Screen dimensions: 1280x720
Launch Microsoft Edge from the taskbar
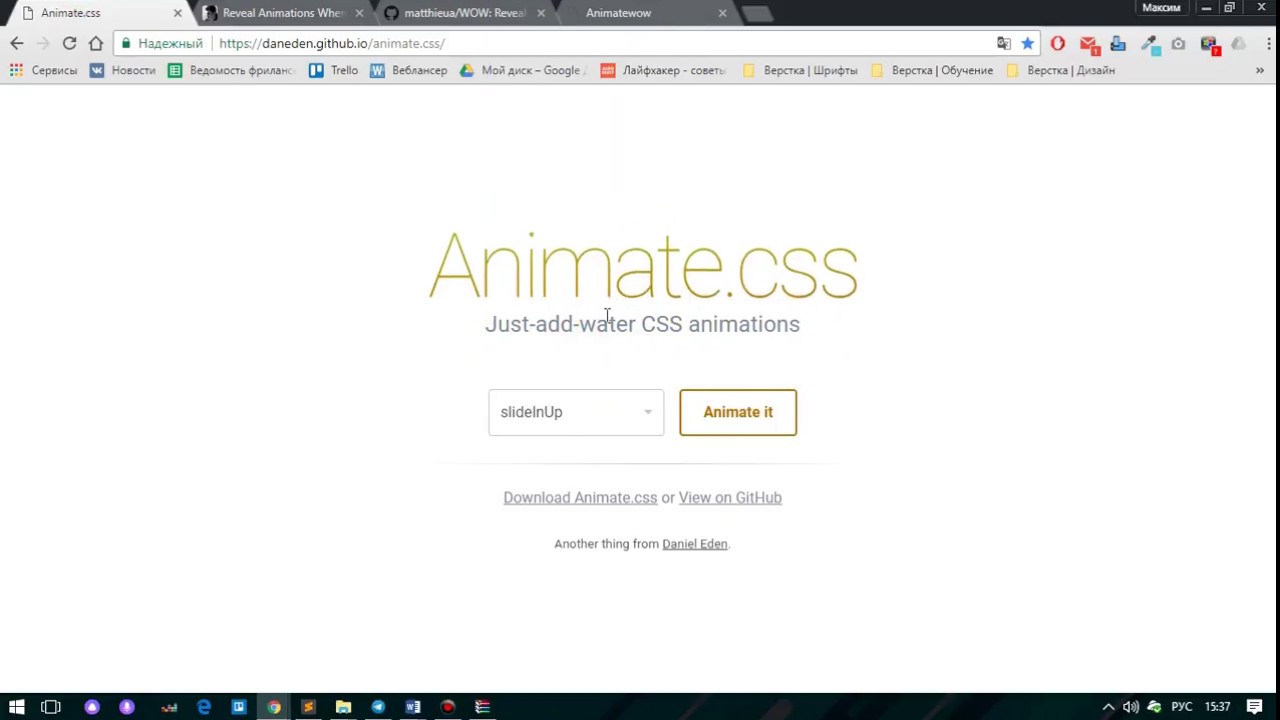204,707
